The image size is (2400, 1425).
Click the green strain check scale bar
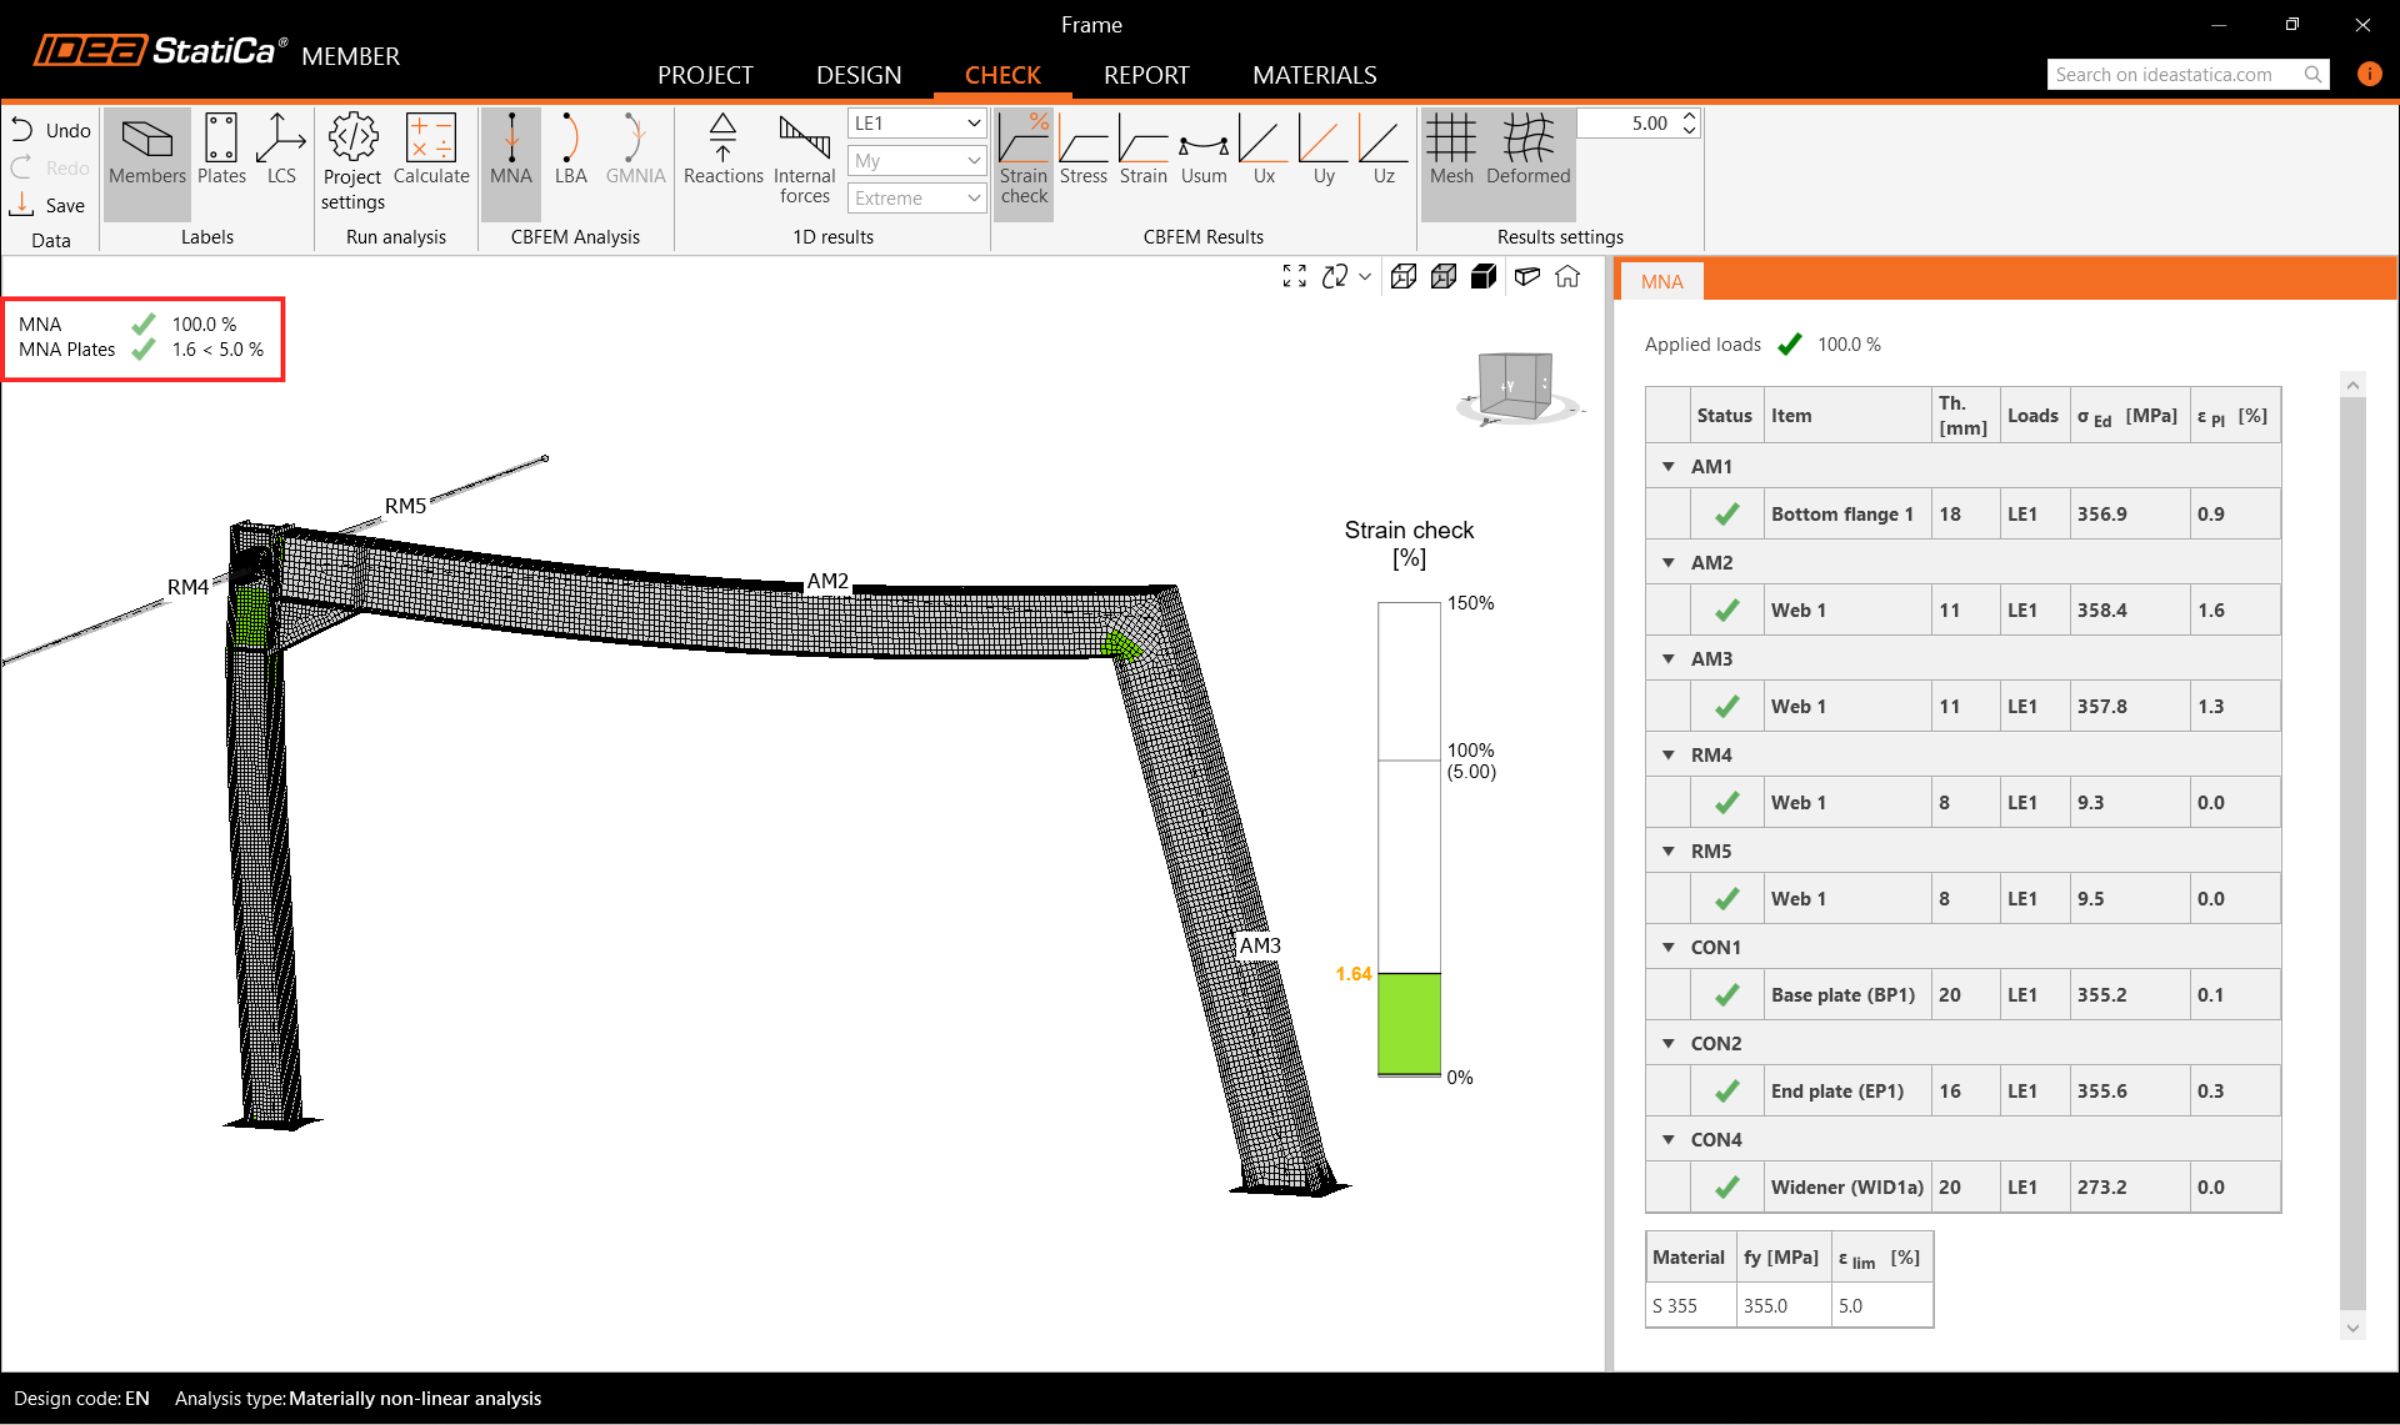(x=1408, y=1023)
